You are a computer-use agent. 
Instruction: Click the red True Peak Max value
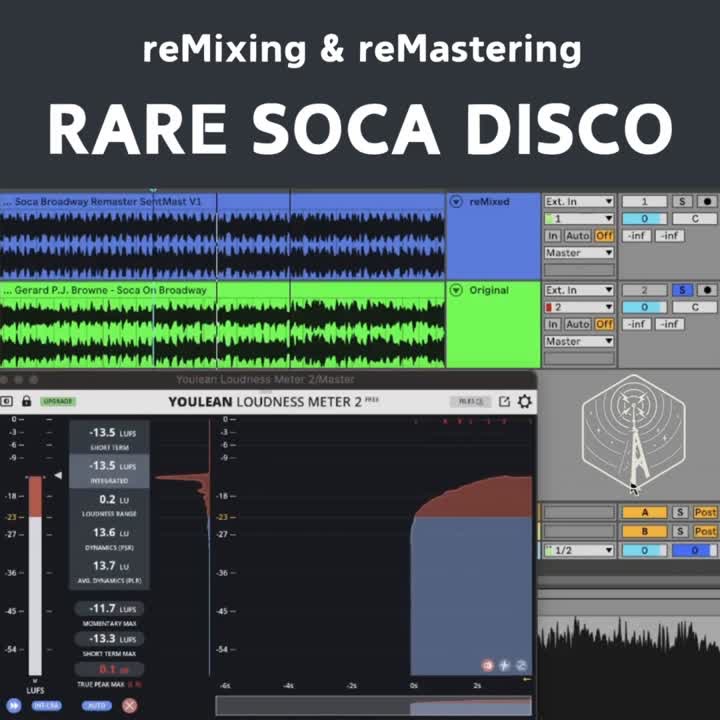109,669
